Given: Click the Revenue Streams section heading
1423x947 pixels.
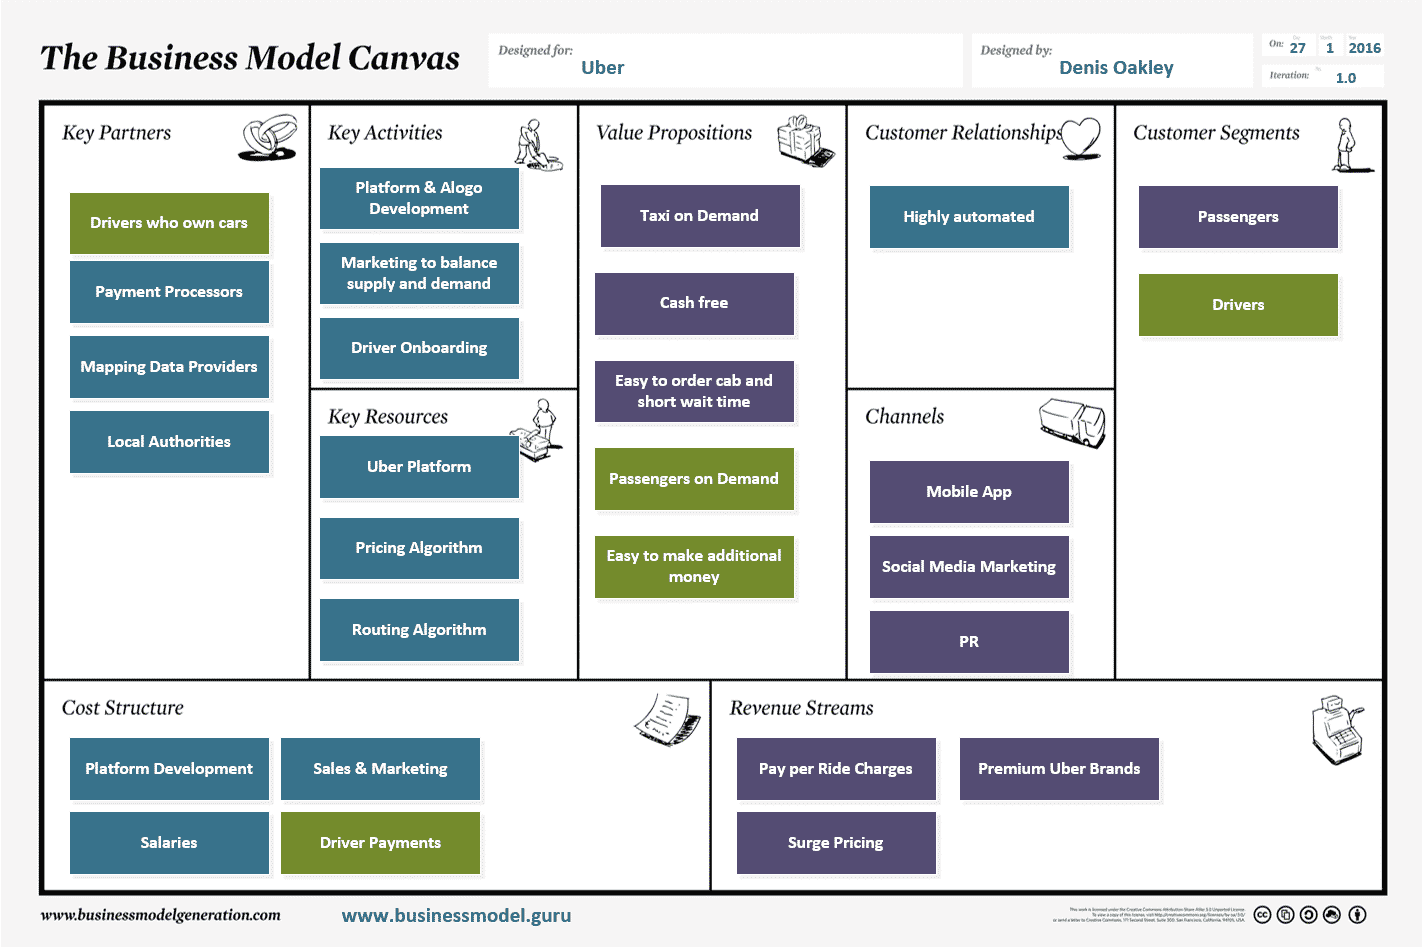Looking at the screenshot, I should 801,708.
